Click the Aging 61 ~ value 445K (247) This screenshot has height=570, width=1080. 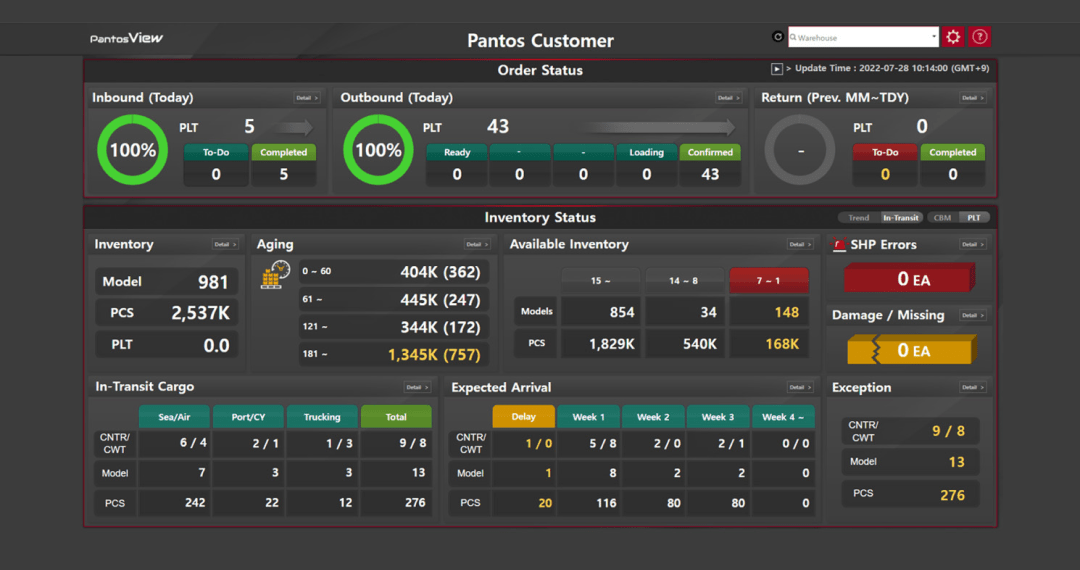coord(440,299)
